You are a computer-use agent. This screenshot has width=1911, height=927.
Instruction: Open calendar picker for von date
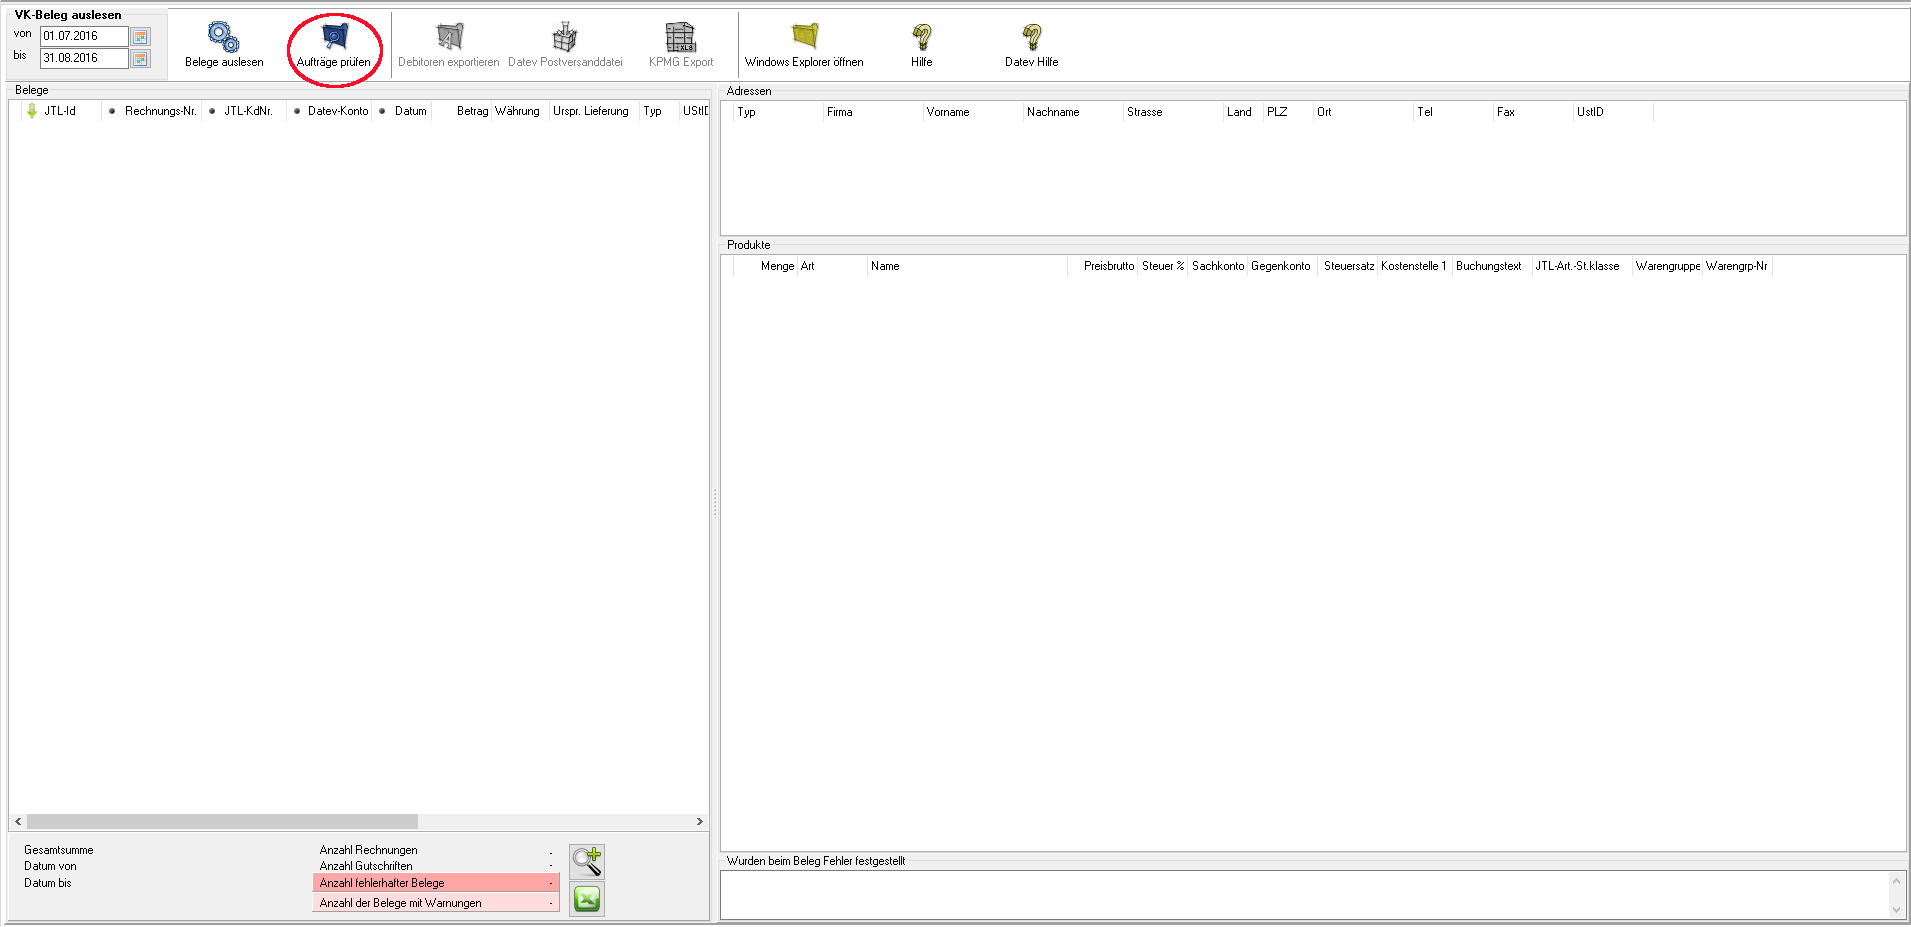coord(141,37)
